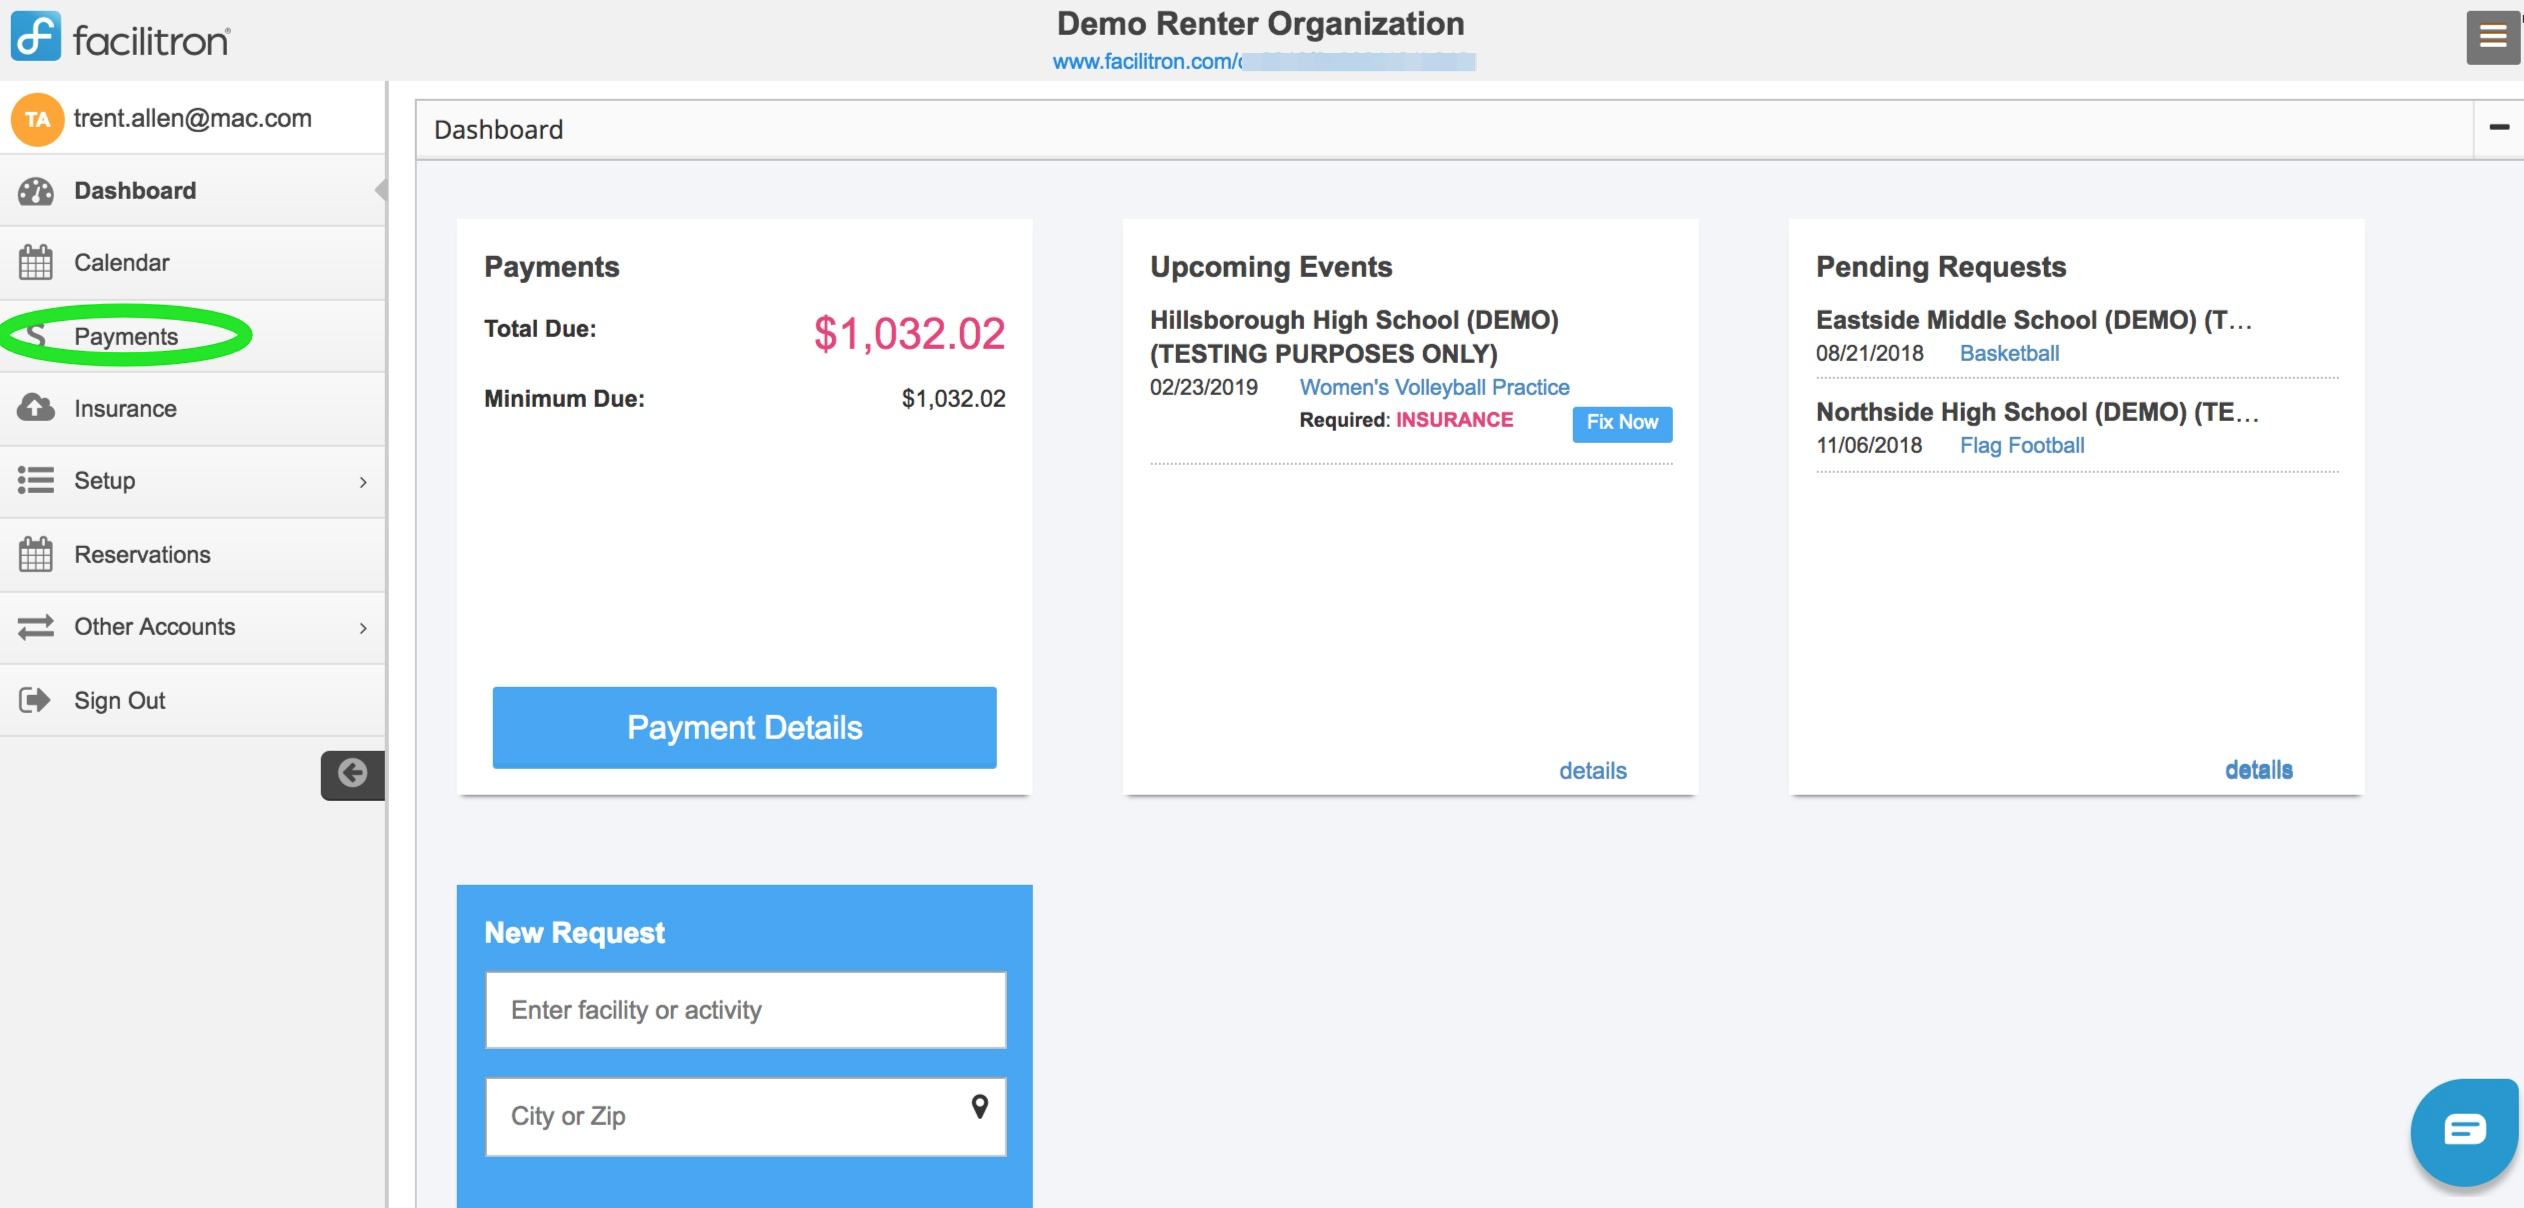Click Fix Now for required insurance
The height and width of the screenshot is (1208, 2524).
click(x=1622, y=422)
